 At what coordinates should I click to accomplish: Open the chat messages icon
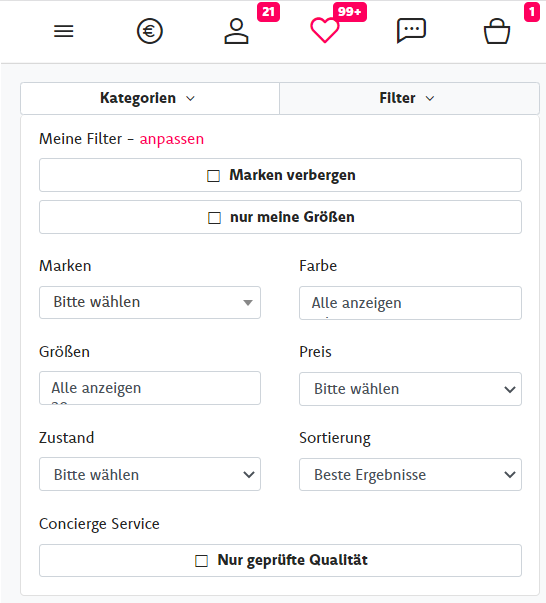(411, 30)
